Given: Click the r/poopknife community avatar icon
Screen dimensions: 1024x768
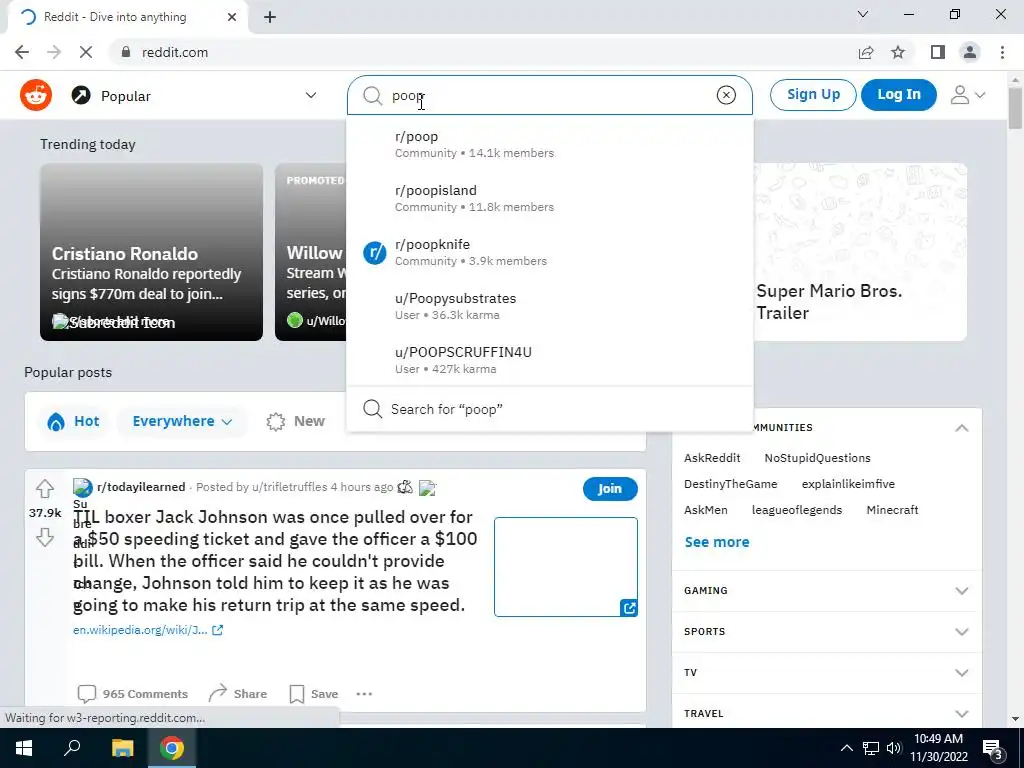Looking at the screenshot, I should 375,253.
